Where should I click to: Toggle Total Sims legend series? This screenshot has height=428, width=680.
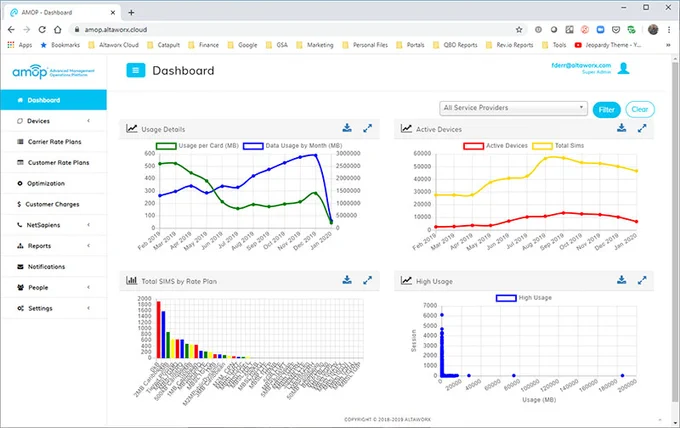558,146
